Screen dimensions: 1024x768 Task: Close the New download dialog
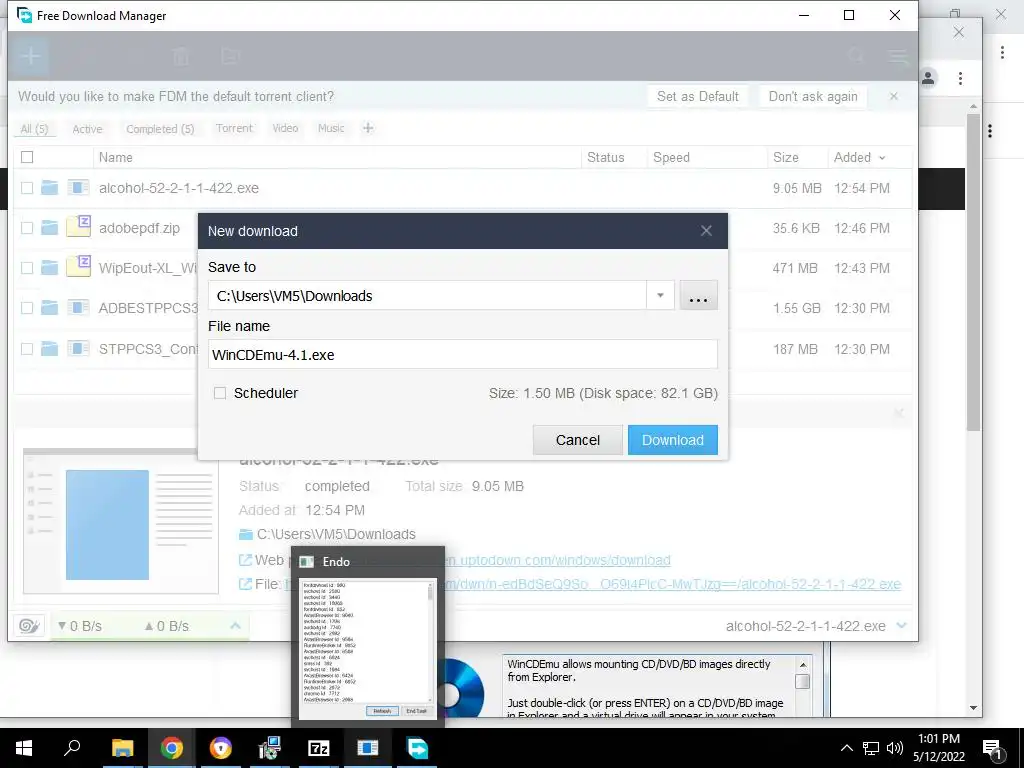706,231
